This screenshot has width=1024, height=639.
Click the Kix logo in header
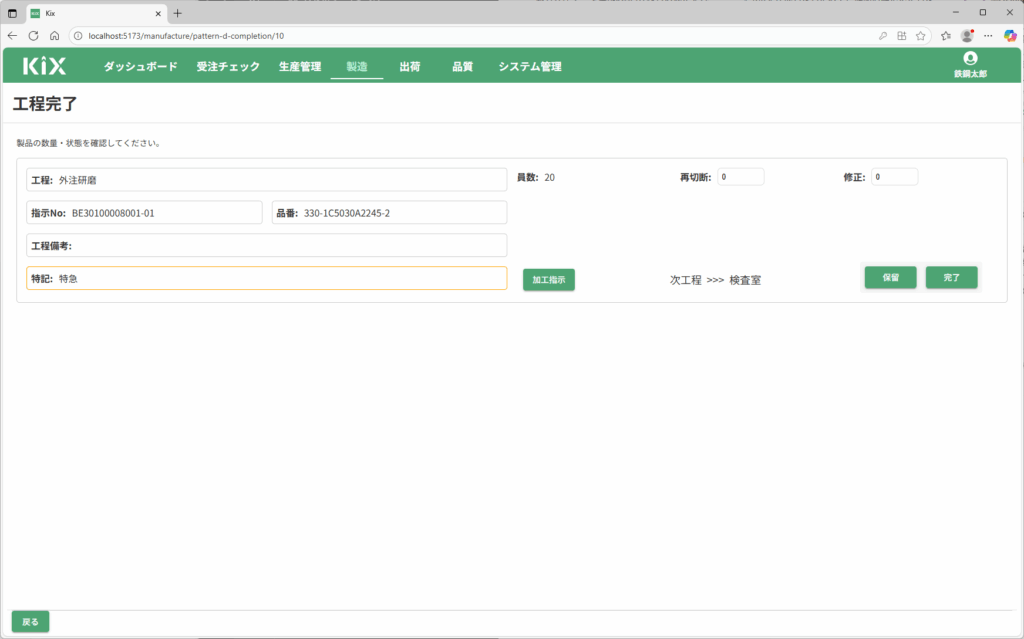tap(44, 67)
